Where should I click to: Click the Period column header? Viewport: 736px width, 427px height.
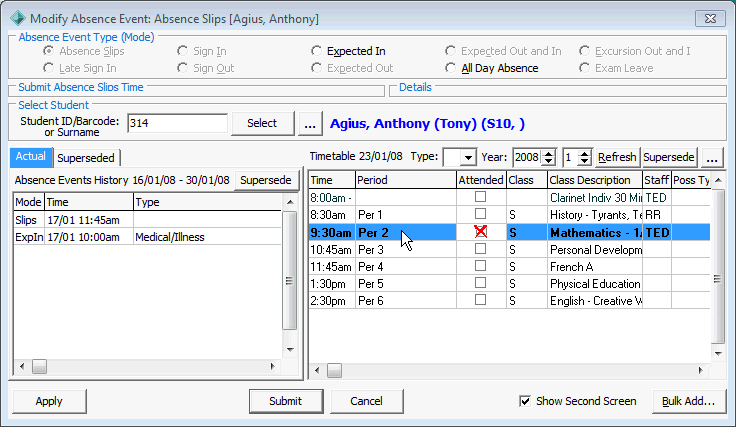(x=406, y=180)
